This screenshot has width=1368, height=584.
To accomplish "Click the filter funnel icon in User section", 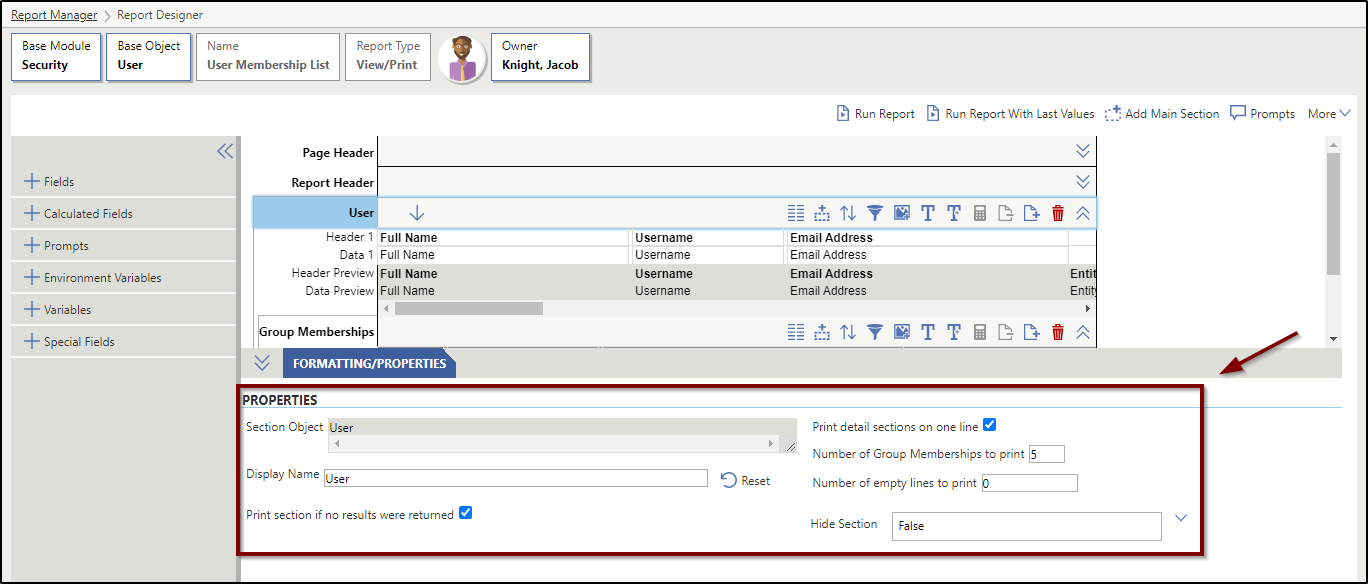I will (x=875, y=213).
